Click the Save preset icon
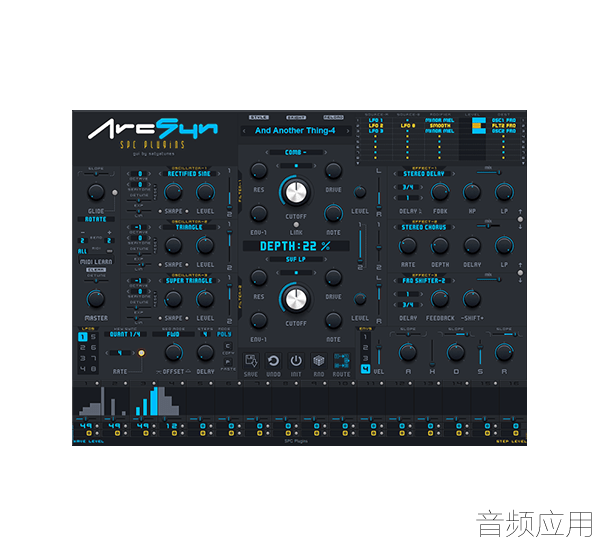The width and height of the screenshot is (600, 543). click(x=251, y=360)
